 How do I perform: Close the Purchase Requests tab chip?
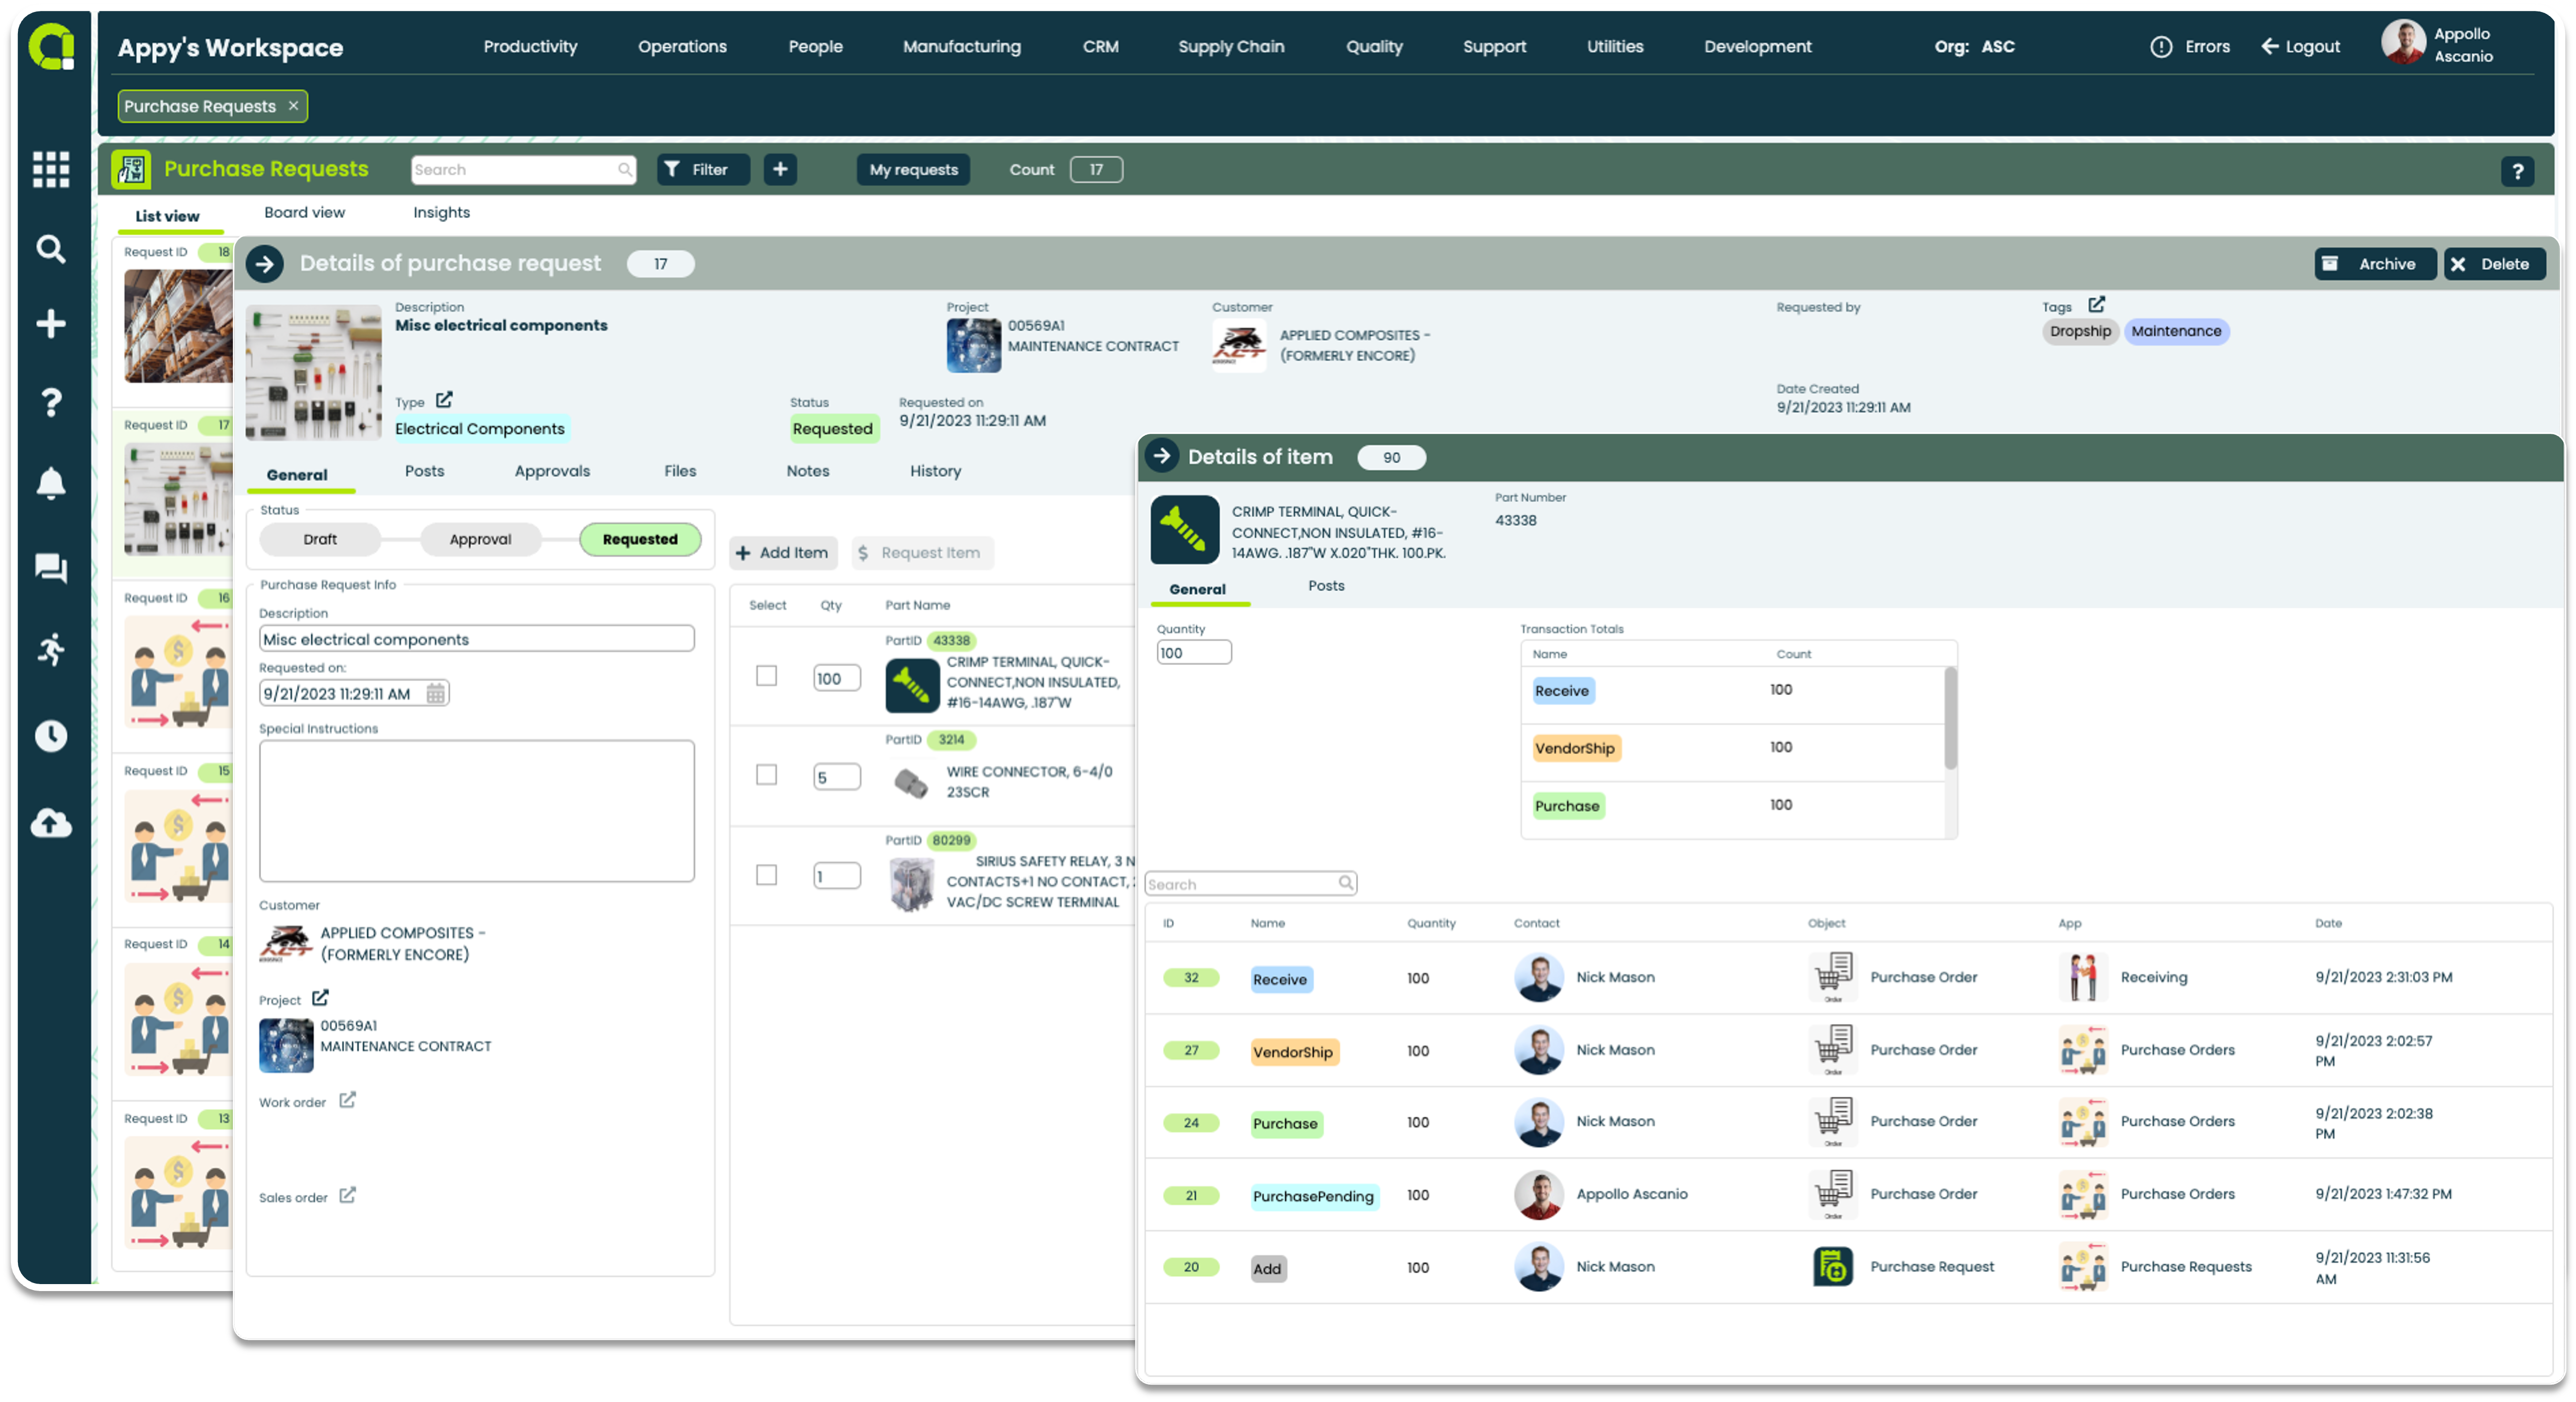[x=293, y=105]
